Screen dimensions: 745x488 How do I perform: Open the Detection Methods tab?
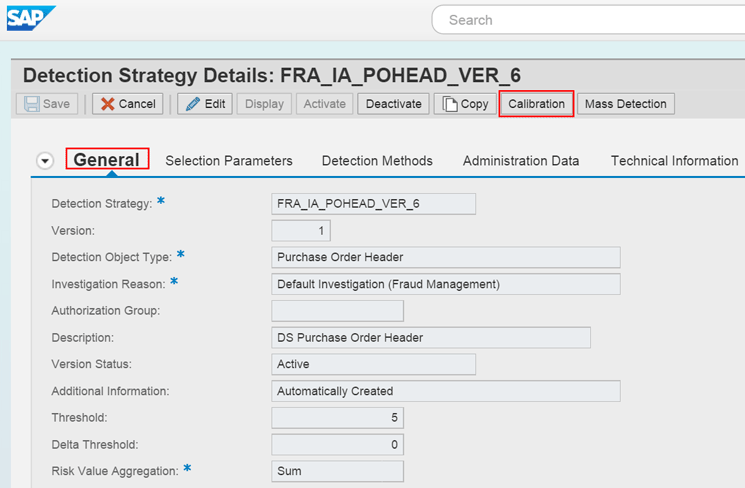tap(377, 161)
